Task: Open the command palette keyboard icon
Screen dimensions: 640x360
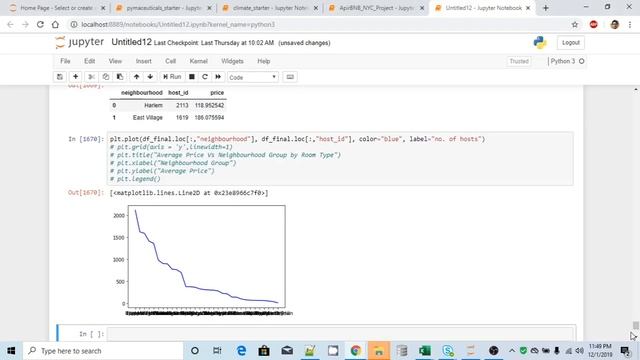Action: point(290,77)
